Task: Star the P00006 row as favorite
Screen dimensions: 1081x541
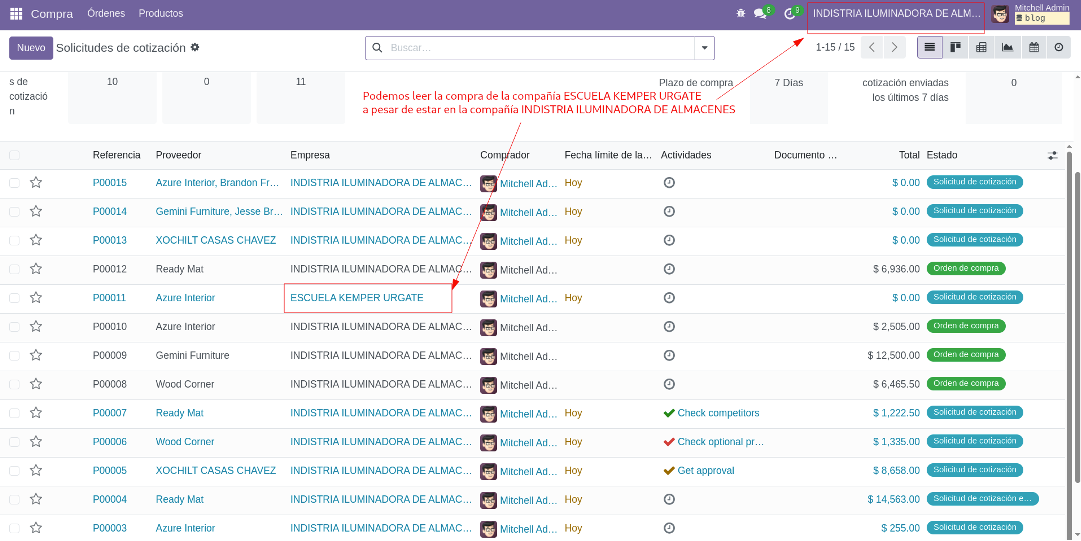Action: 36,441
